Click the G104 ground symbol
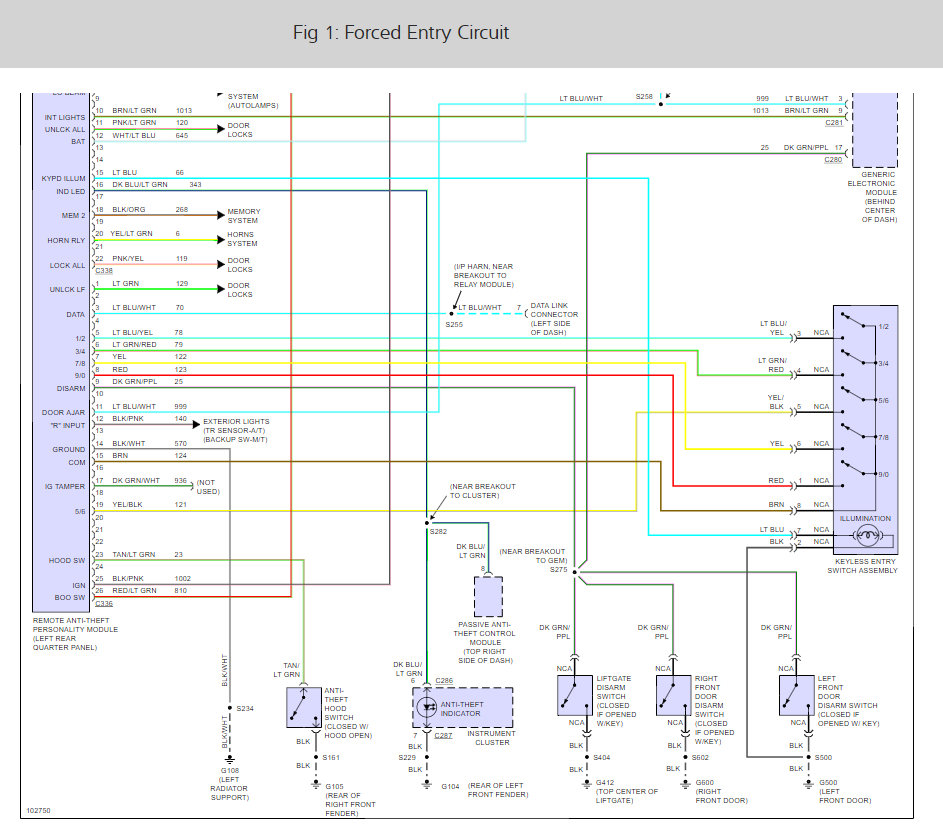 coord(426,784)
